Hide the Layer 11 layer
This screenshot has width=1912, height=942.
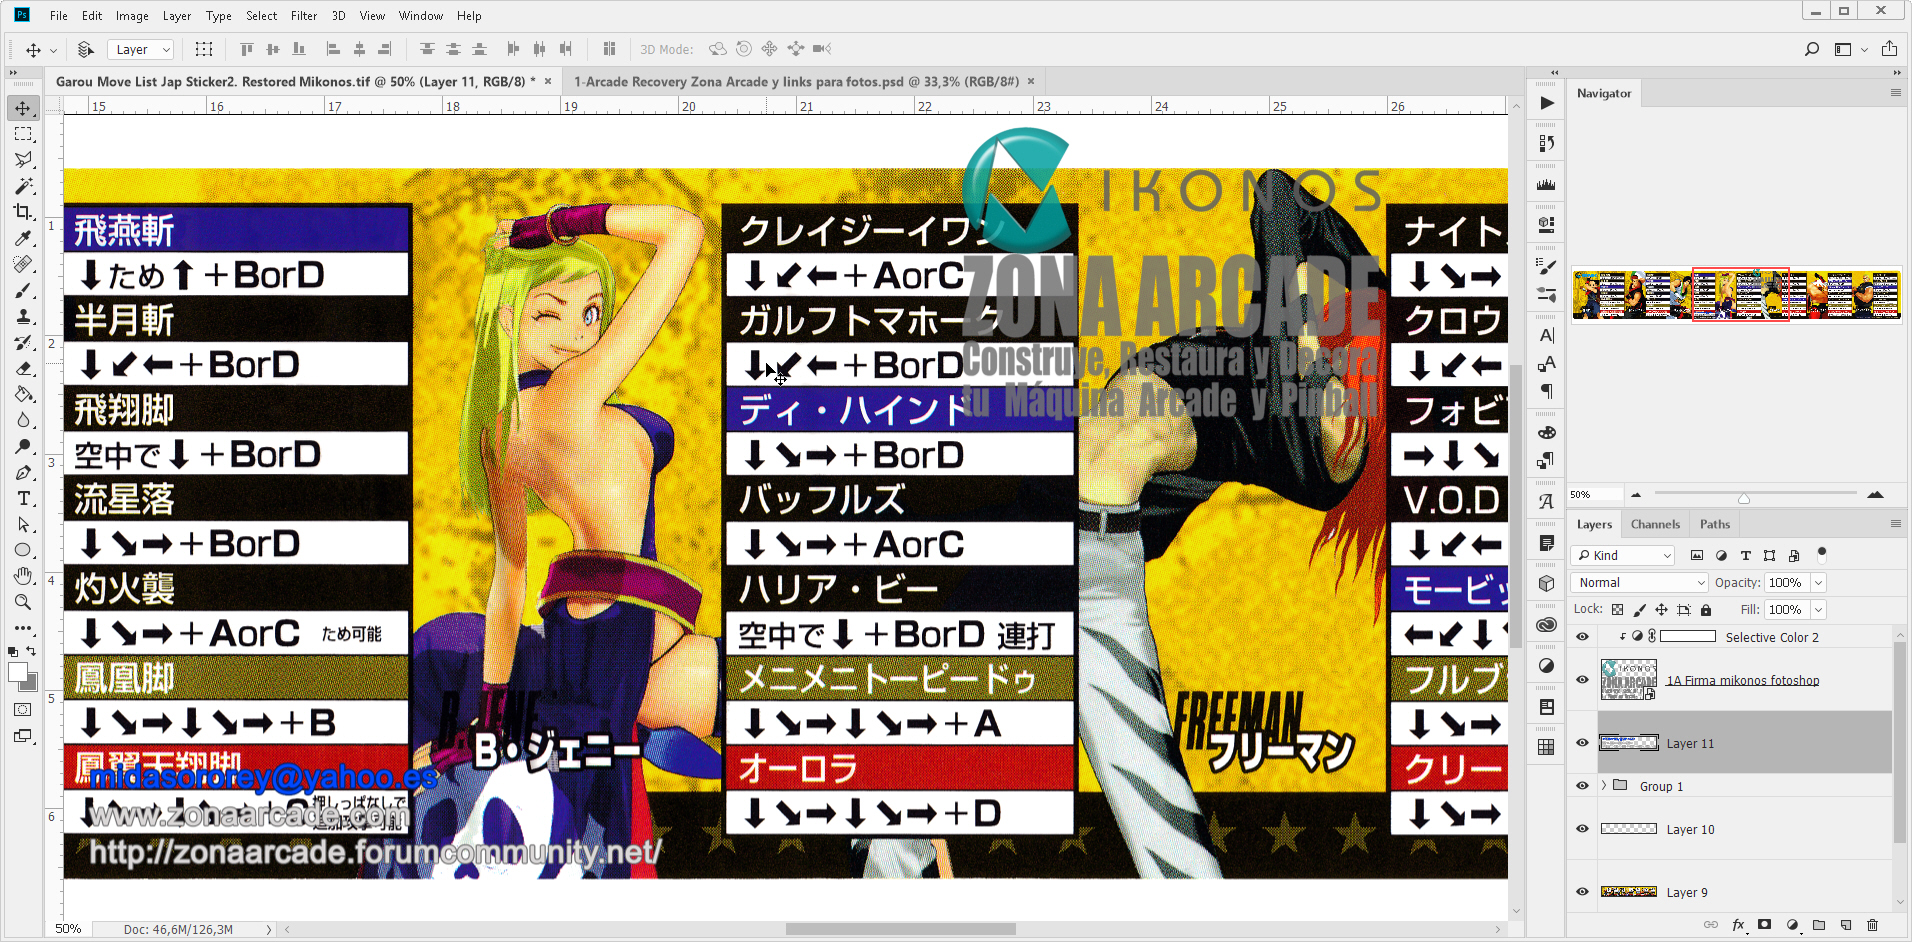coord(1582,743)
